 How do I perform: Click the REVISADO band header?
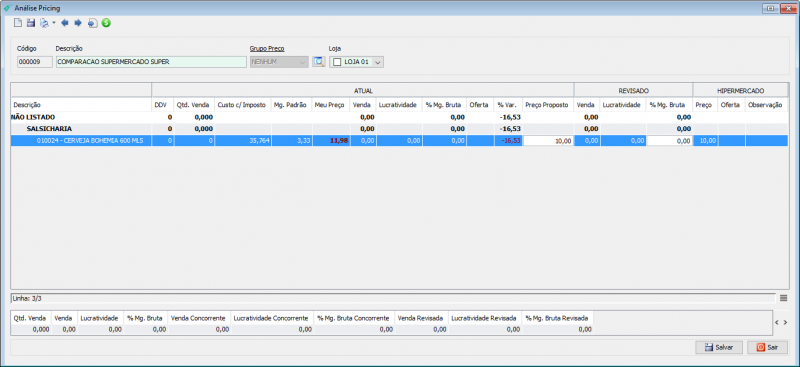(633, 90)
